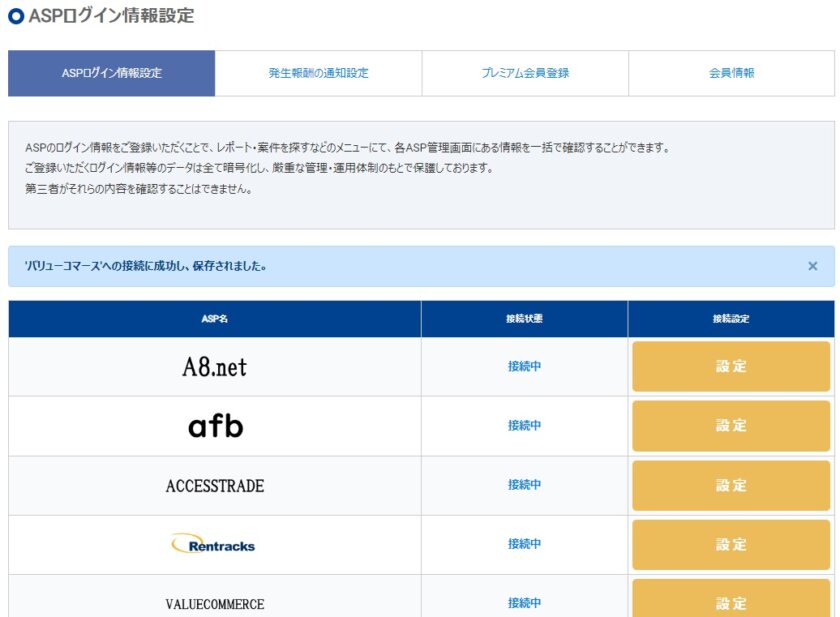Click the 接続状態 column header
Screen dimensions: 840x617
point(524,319)
